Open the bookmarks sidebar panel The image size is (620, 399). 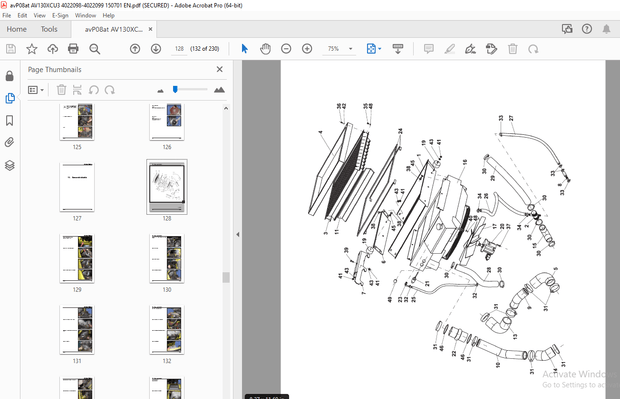[9, 120]
